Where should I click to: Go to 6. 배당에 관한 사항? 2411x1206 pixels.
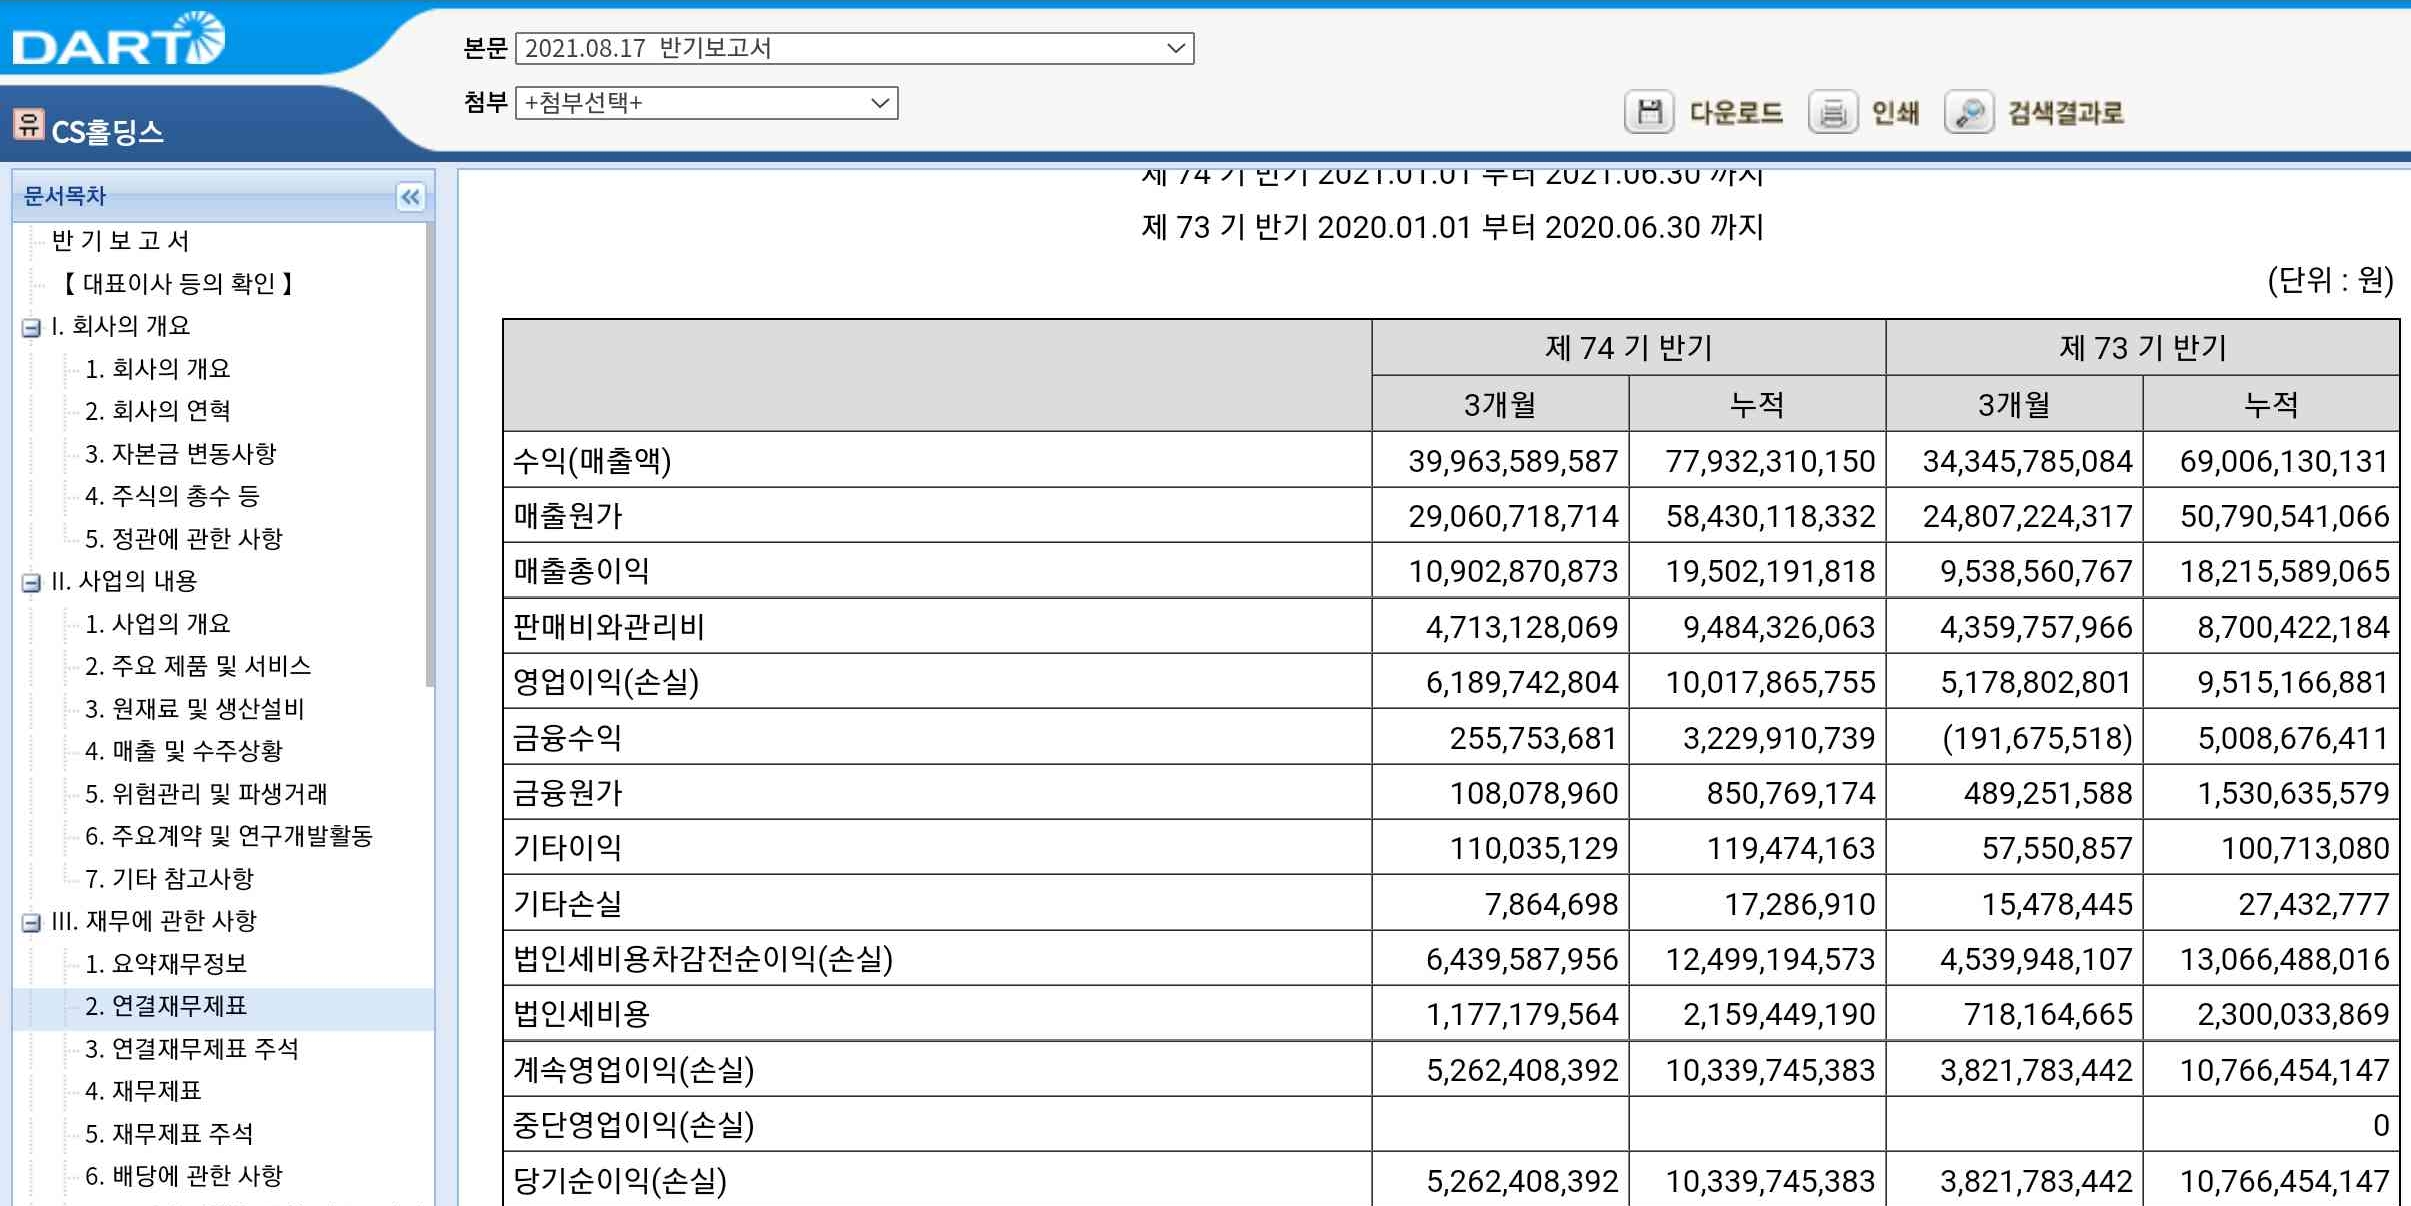pyautogui.click(x=183, y=1175)
